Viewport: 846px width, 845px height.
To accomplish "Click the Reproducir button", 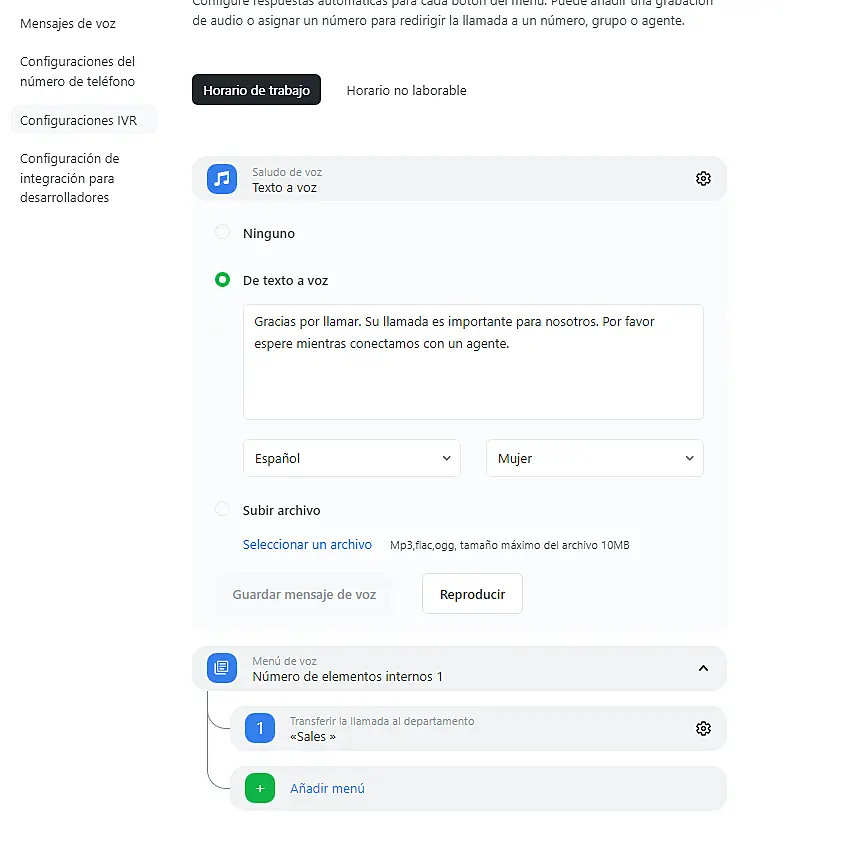I will coord(472,594).
